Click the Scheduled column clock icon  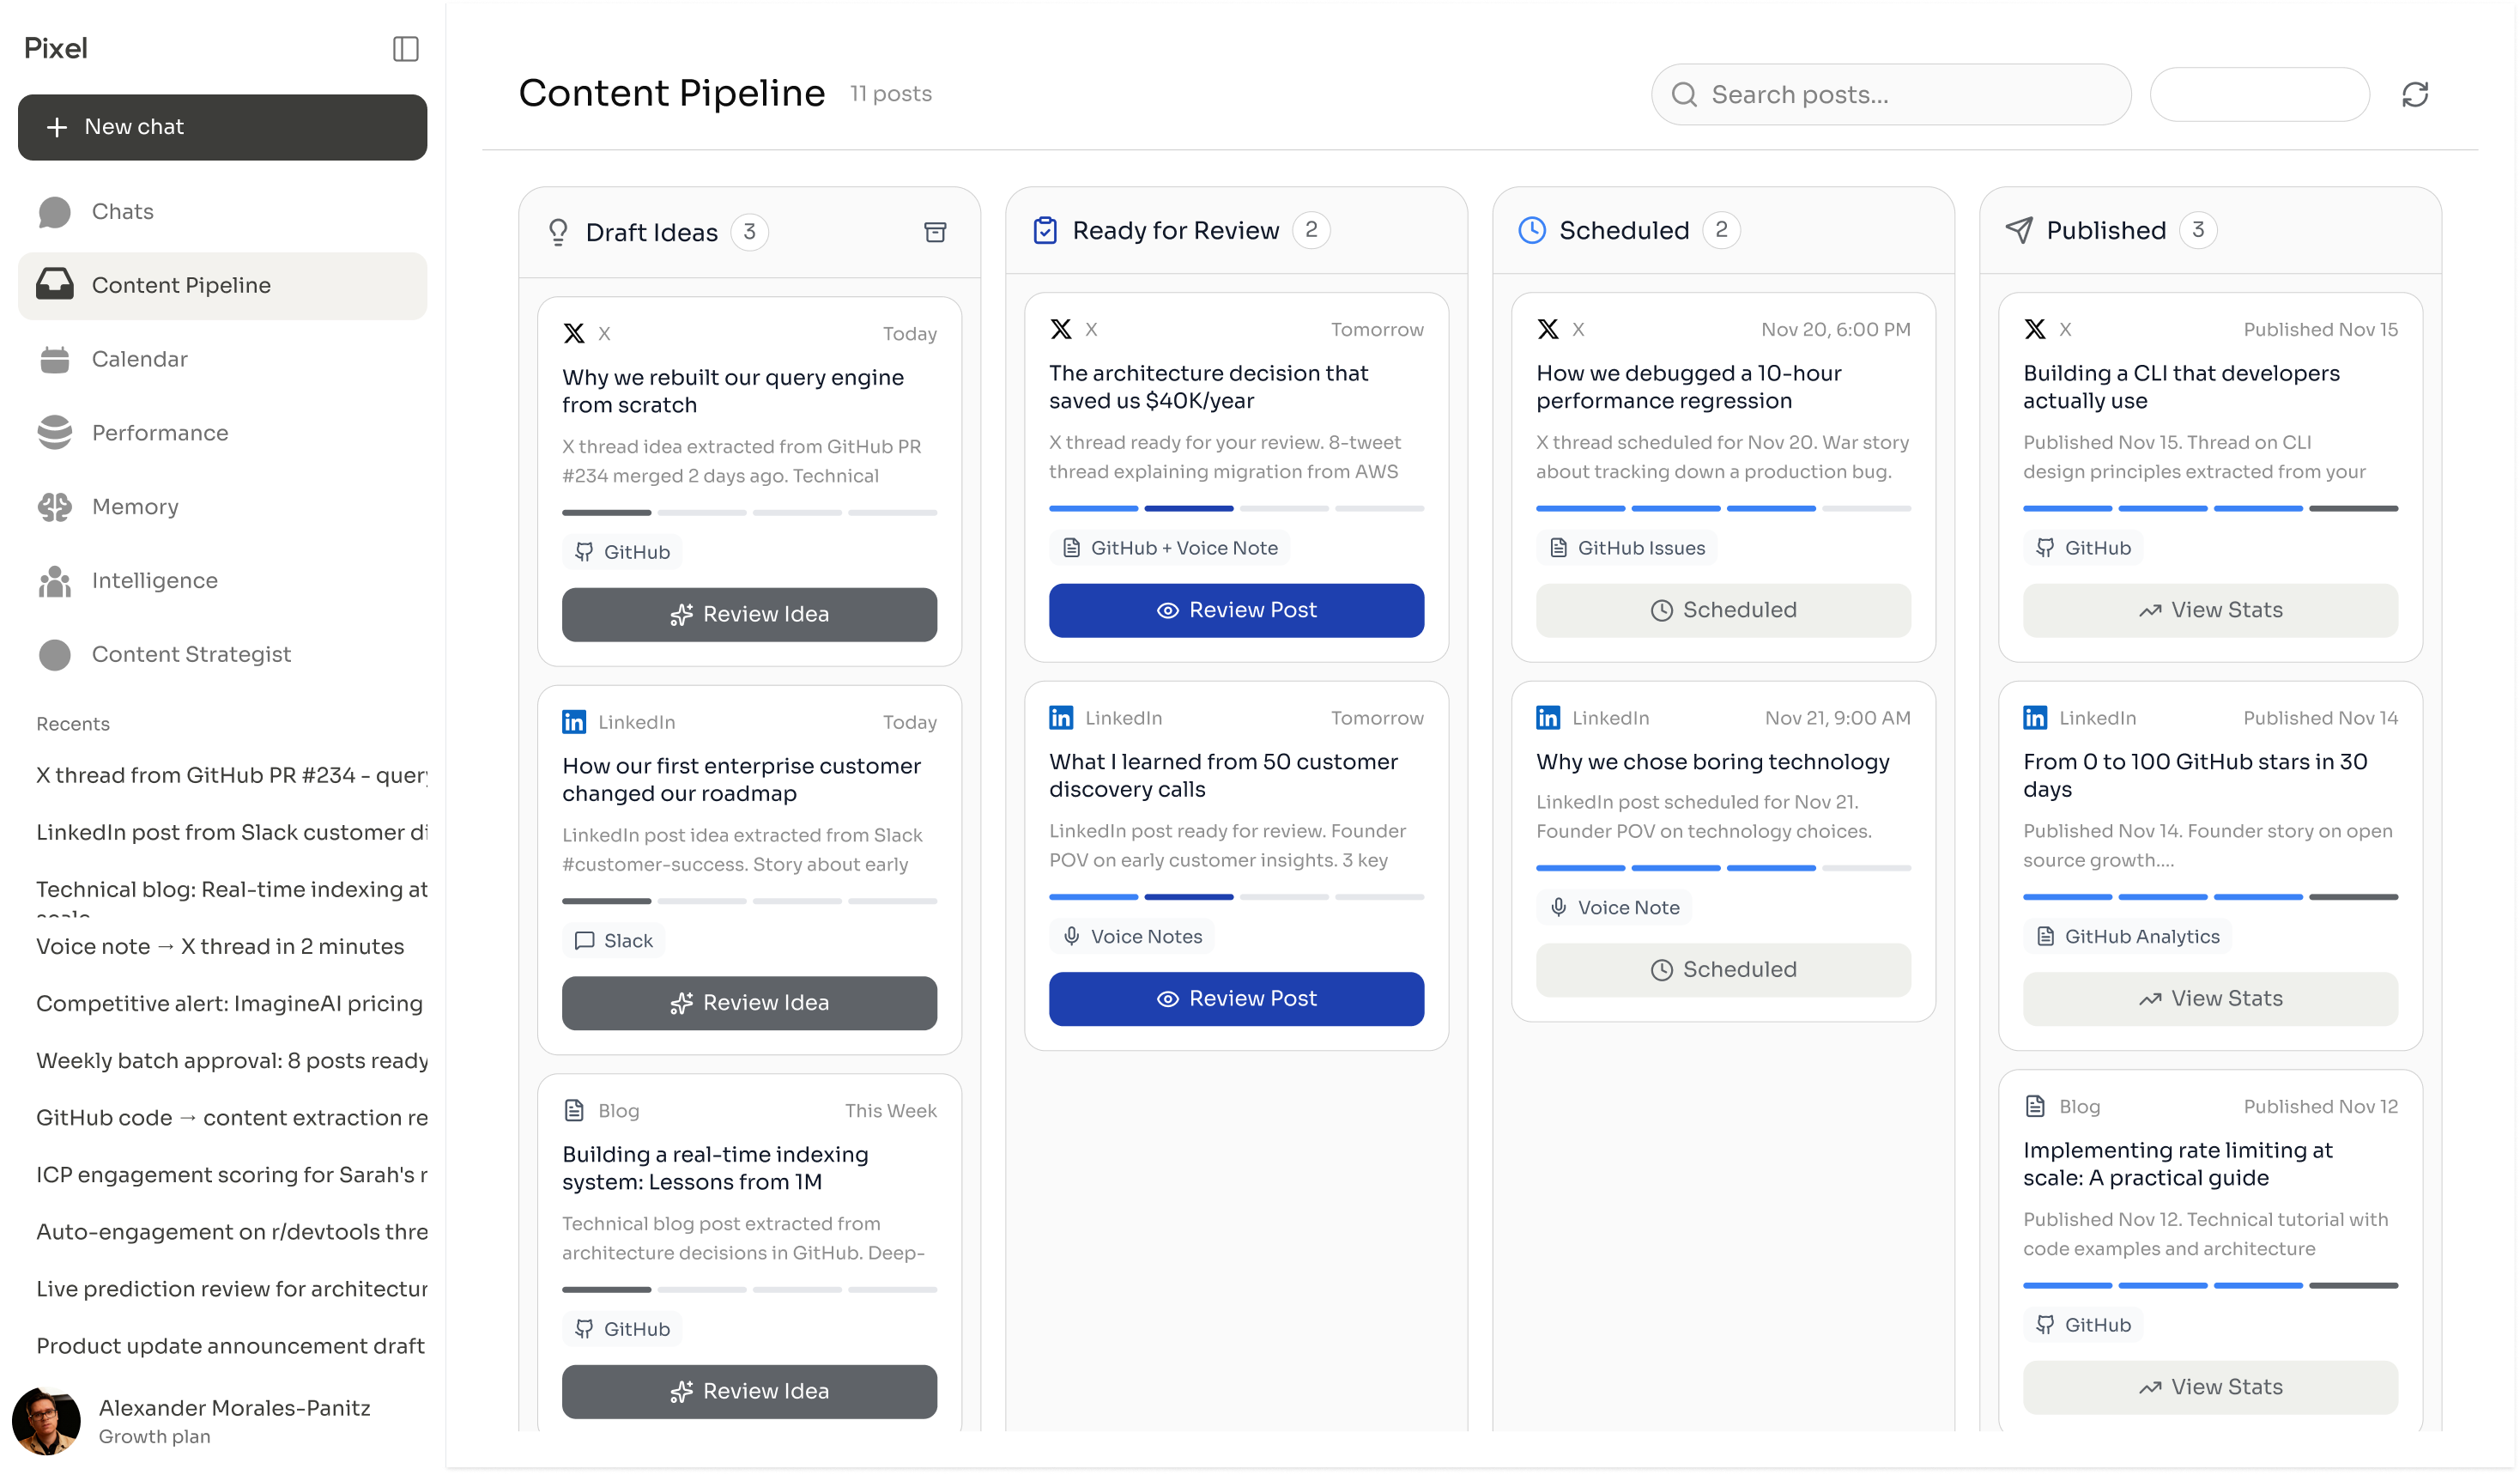coord(1531,231)
